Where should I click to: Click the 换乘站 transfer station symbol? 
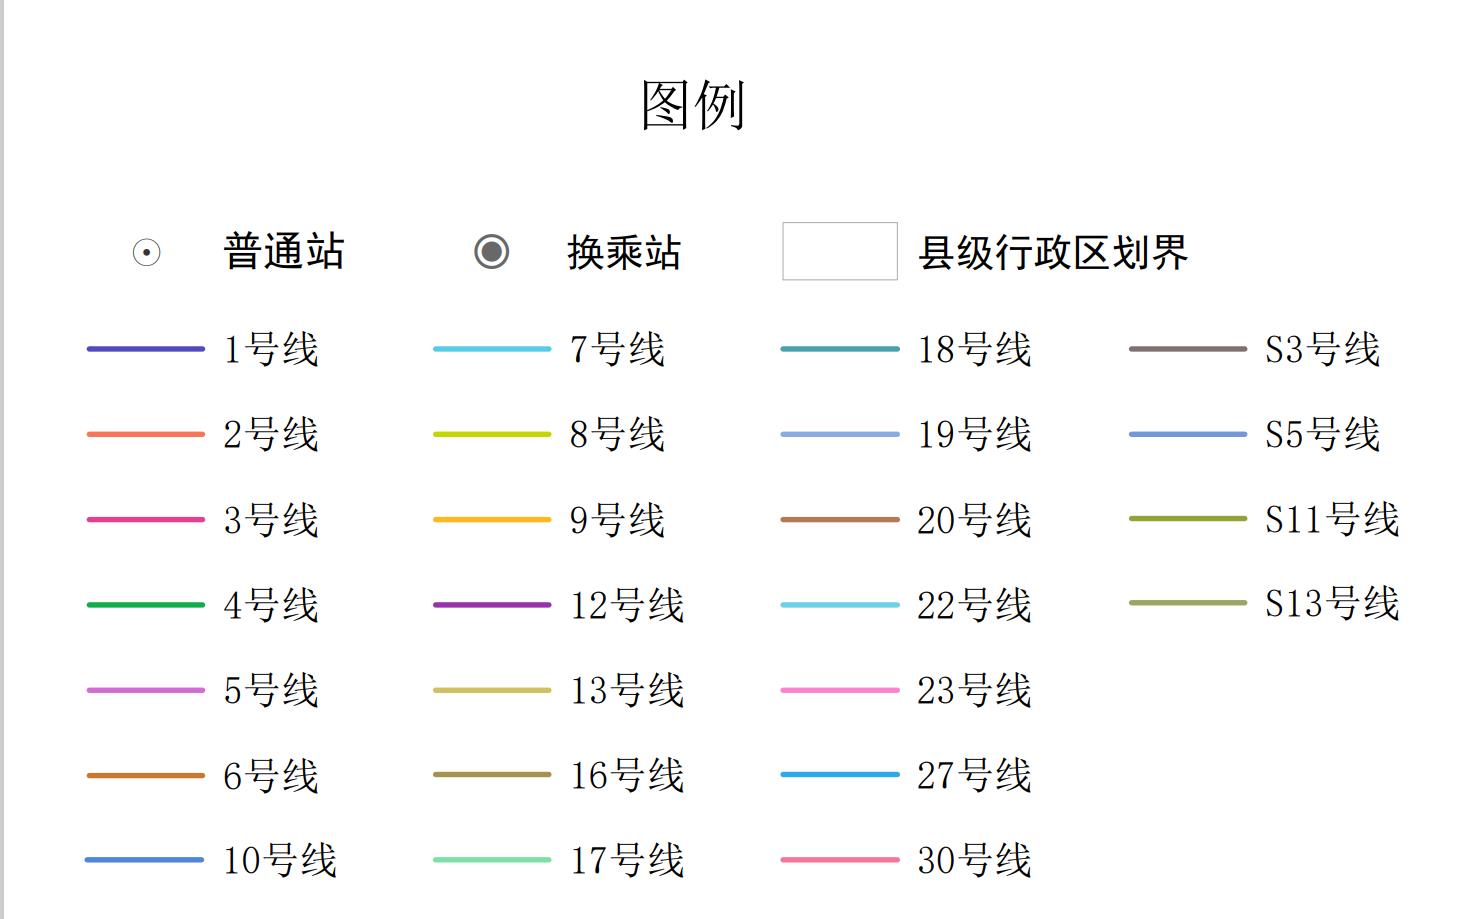[491, 251]
